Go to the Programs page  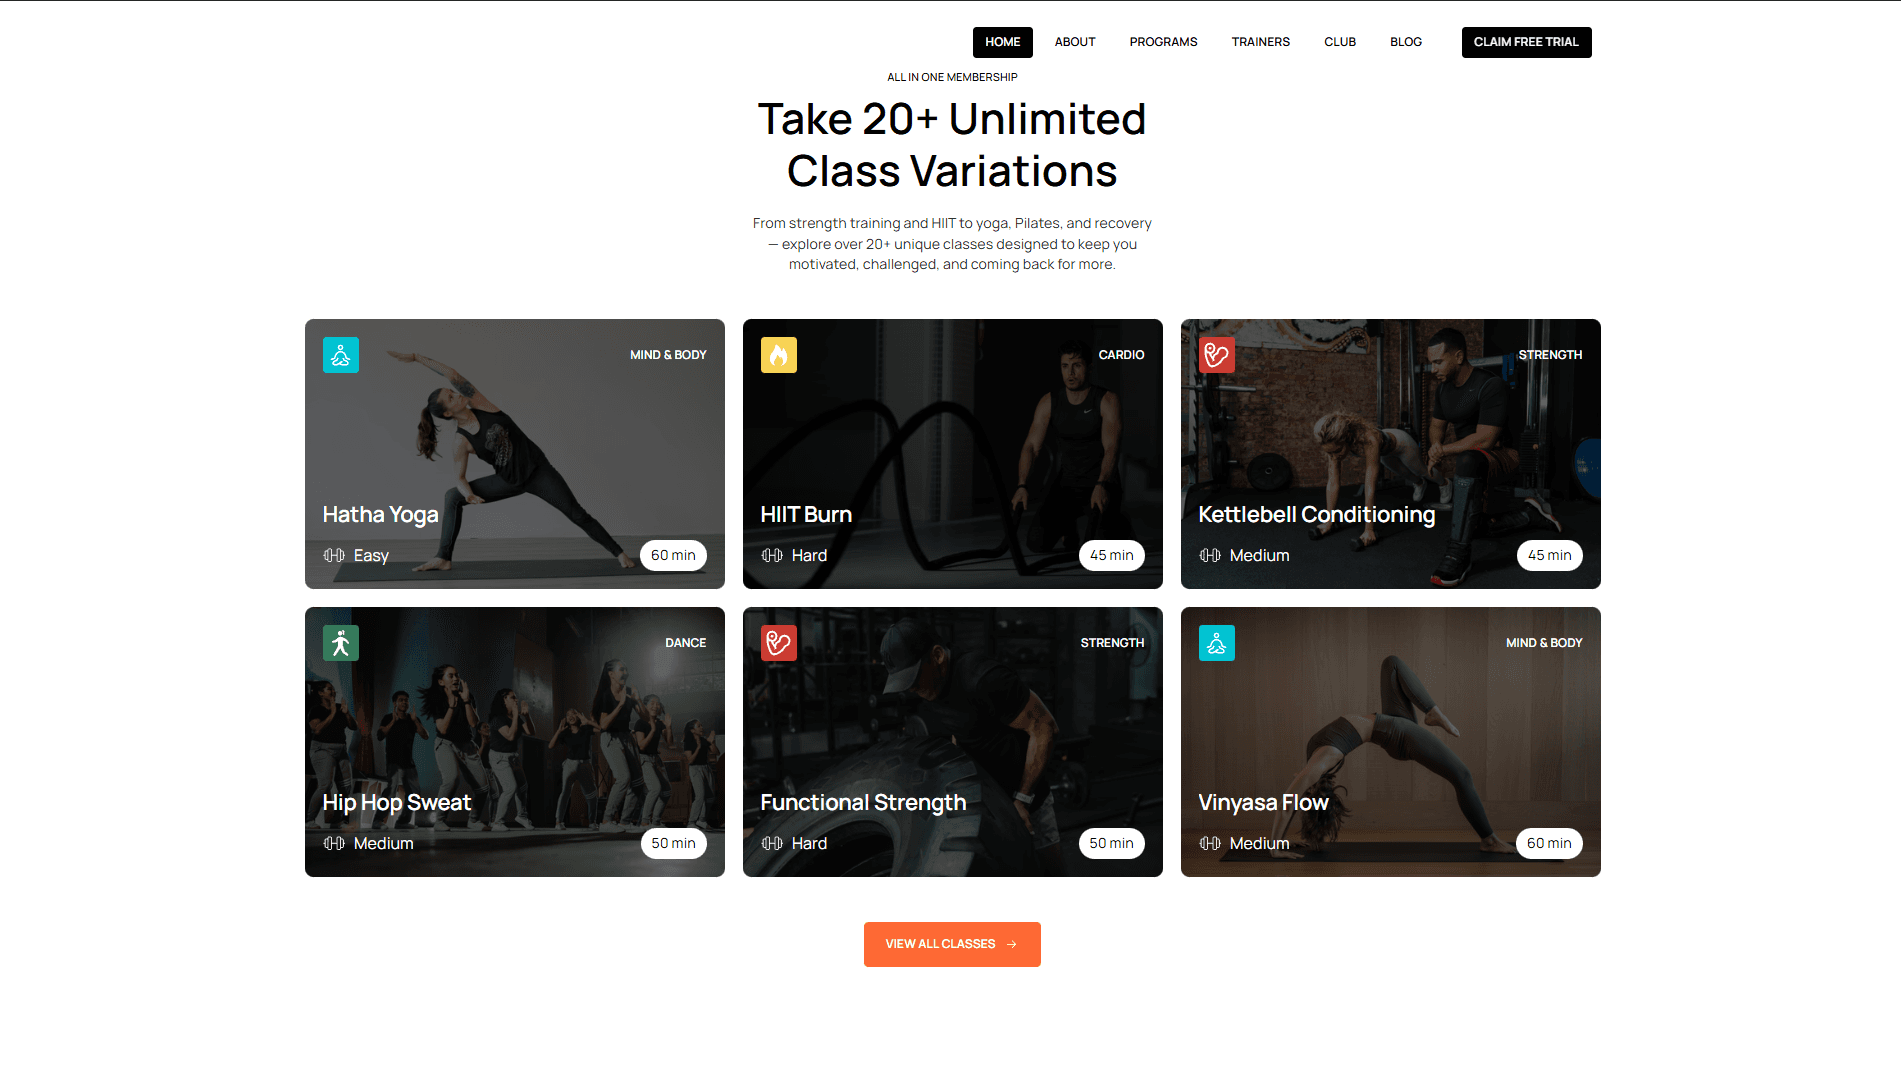1163,42
